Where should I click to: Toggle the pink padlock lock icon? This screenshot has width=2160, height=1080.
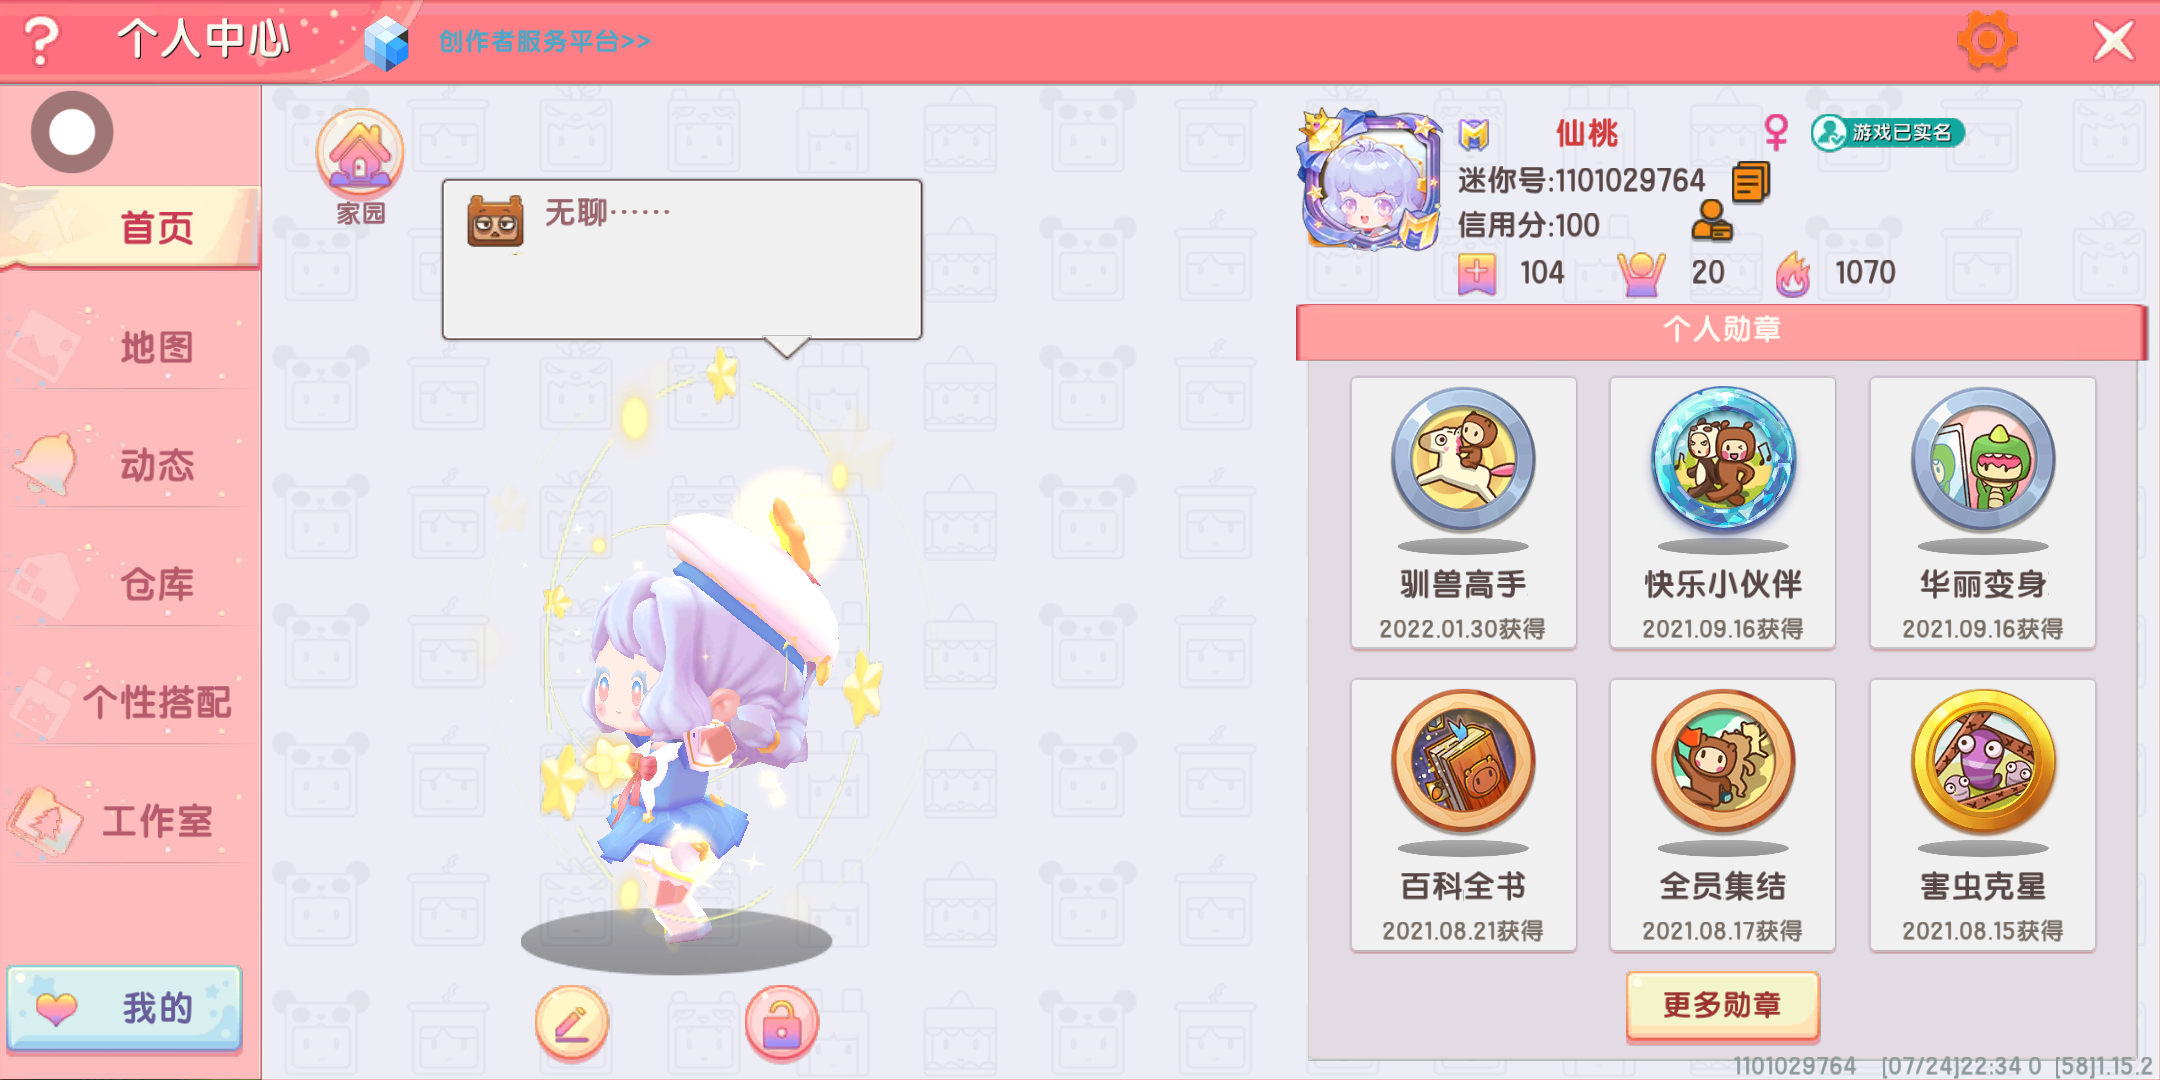coord(782,1023)
